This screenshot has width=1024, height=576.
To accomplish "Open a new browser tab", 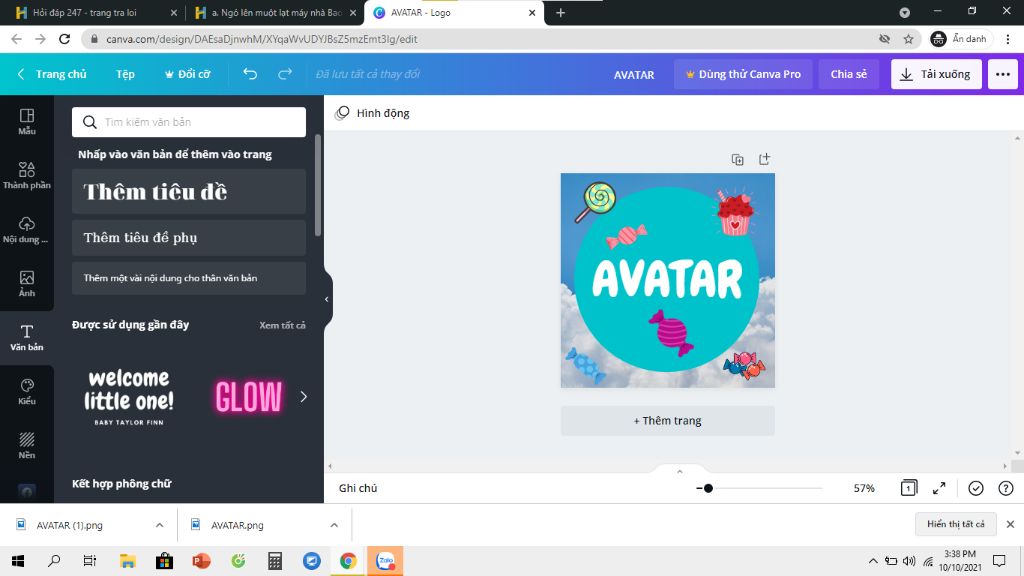I will point(560,12).
